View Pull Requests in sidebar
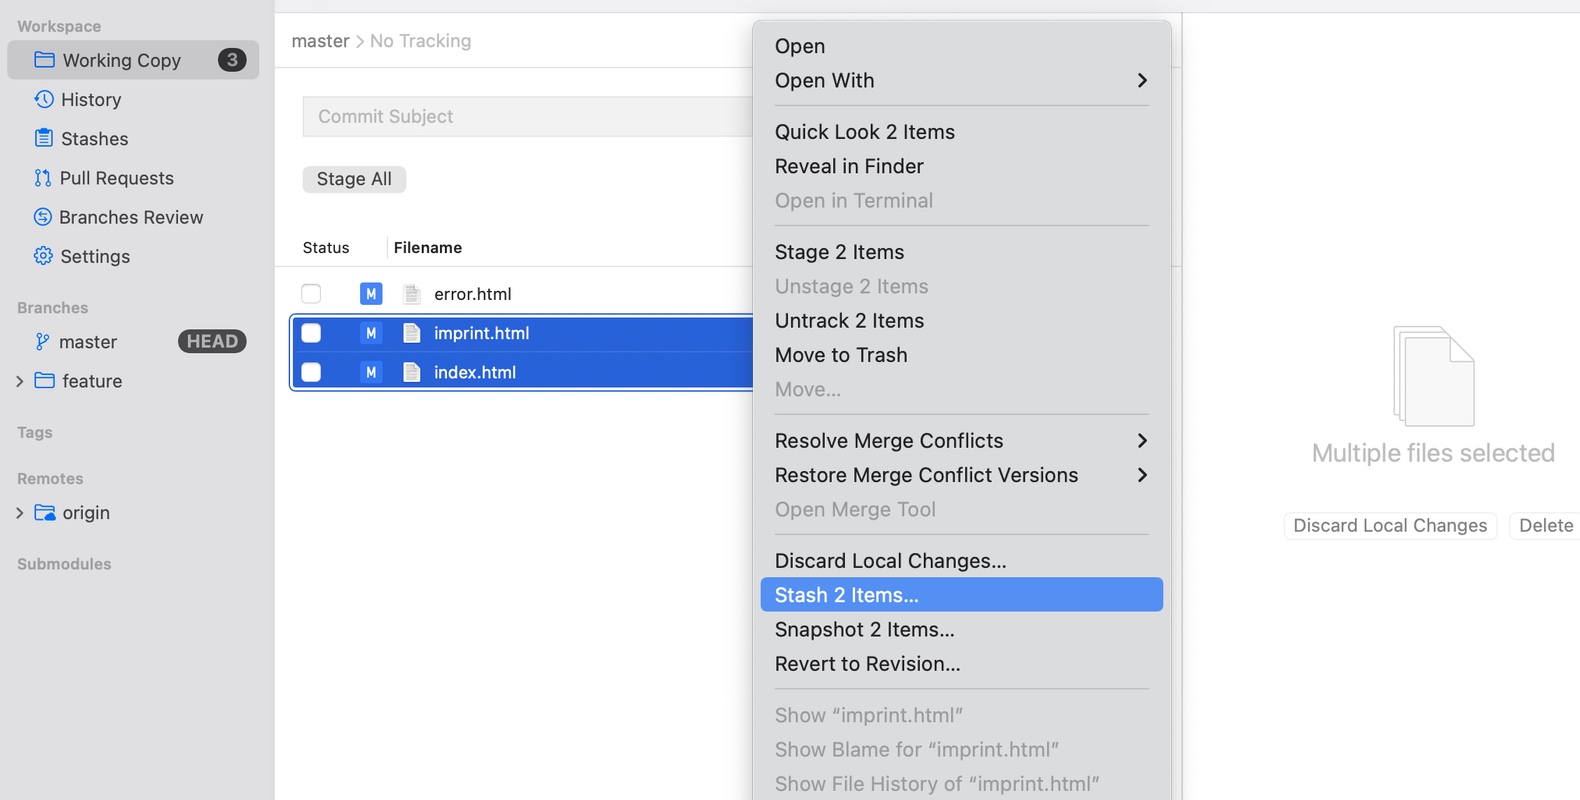 [115, 178]
